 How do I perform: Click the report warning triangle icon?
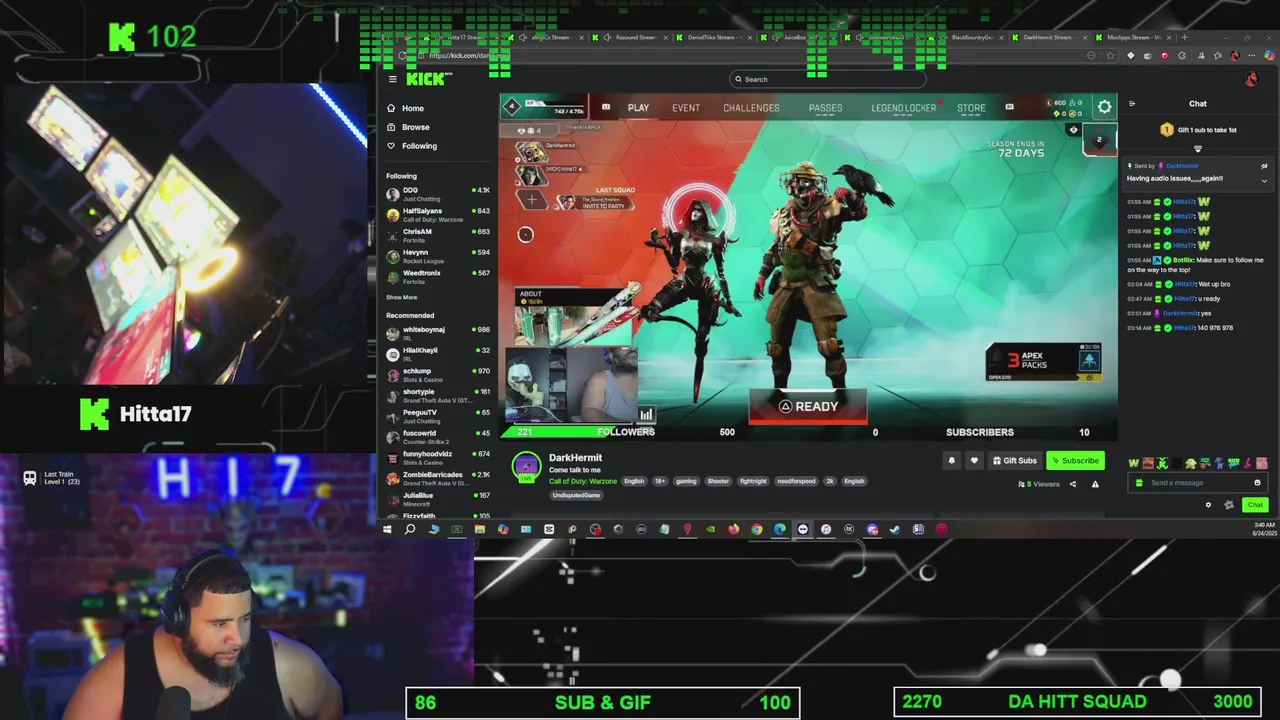pyautogui.click(x=1095, y=484)
